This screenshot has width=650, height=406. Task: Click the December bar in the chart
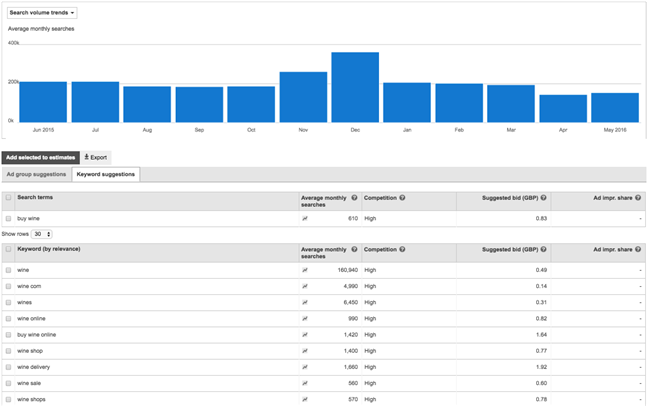pos(355,87)
